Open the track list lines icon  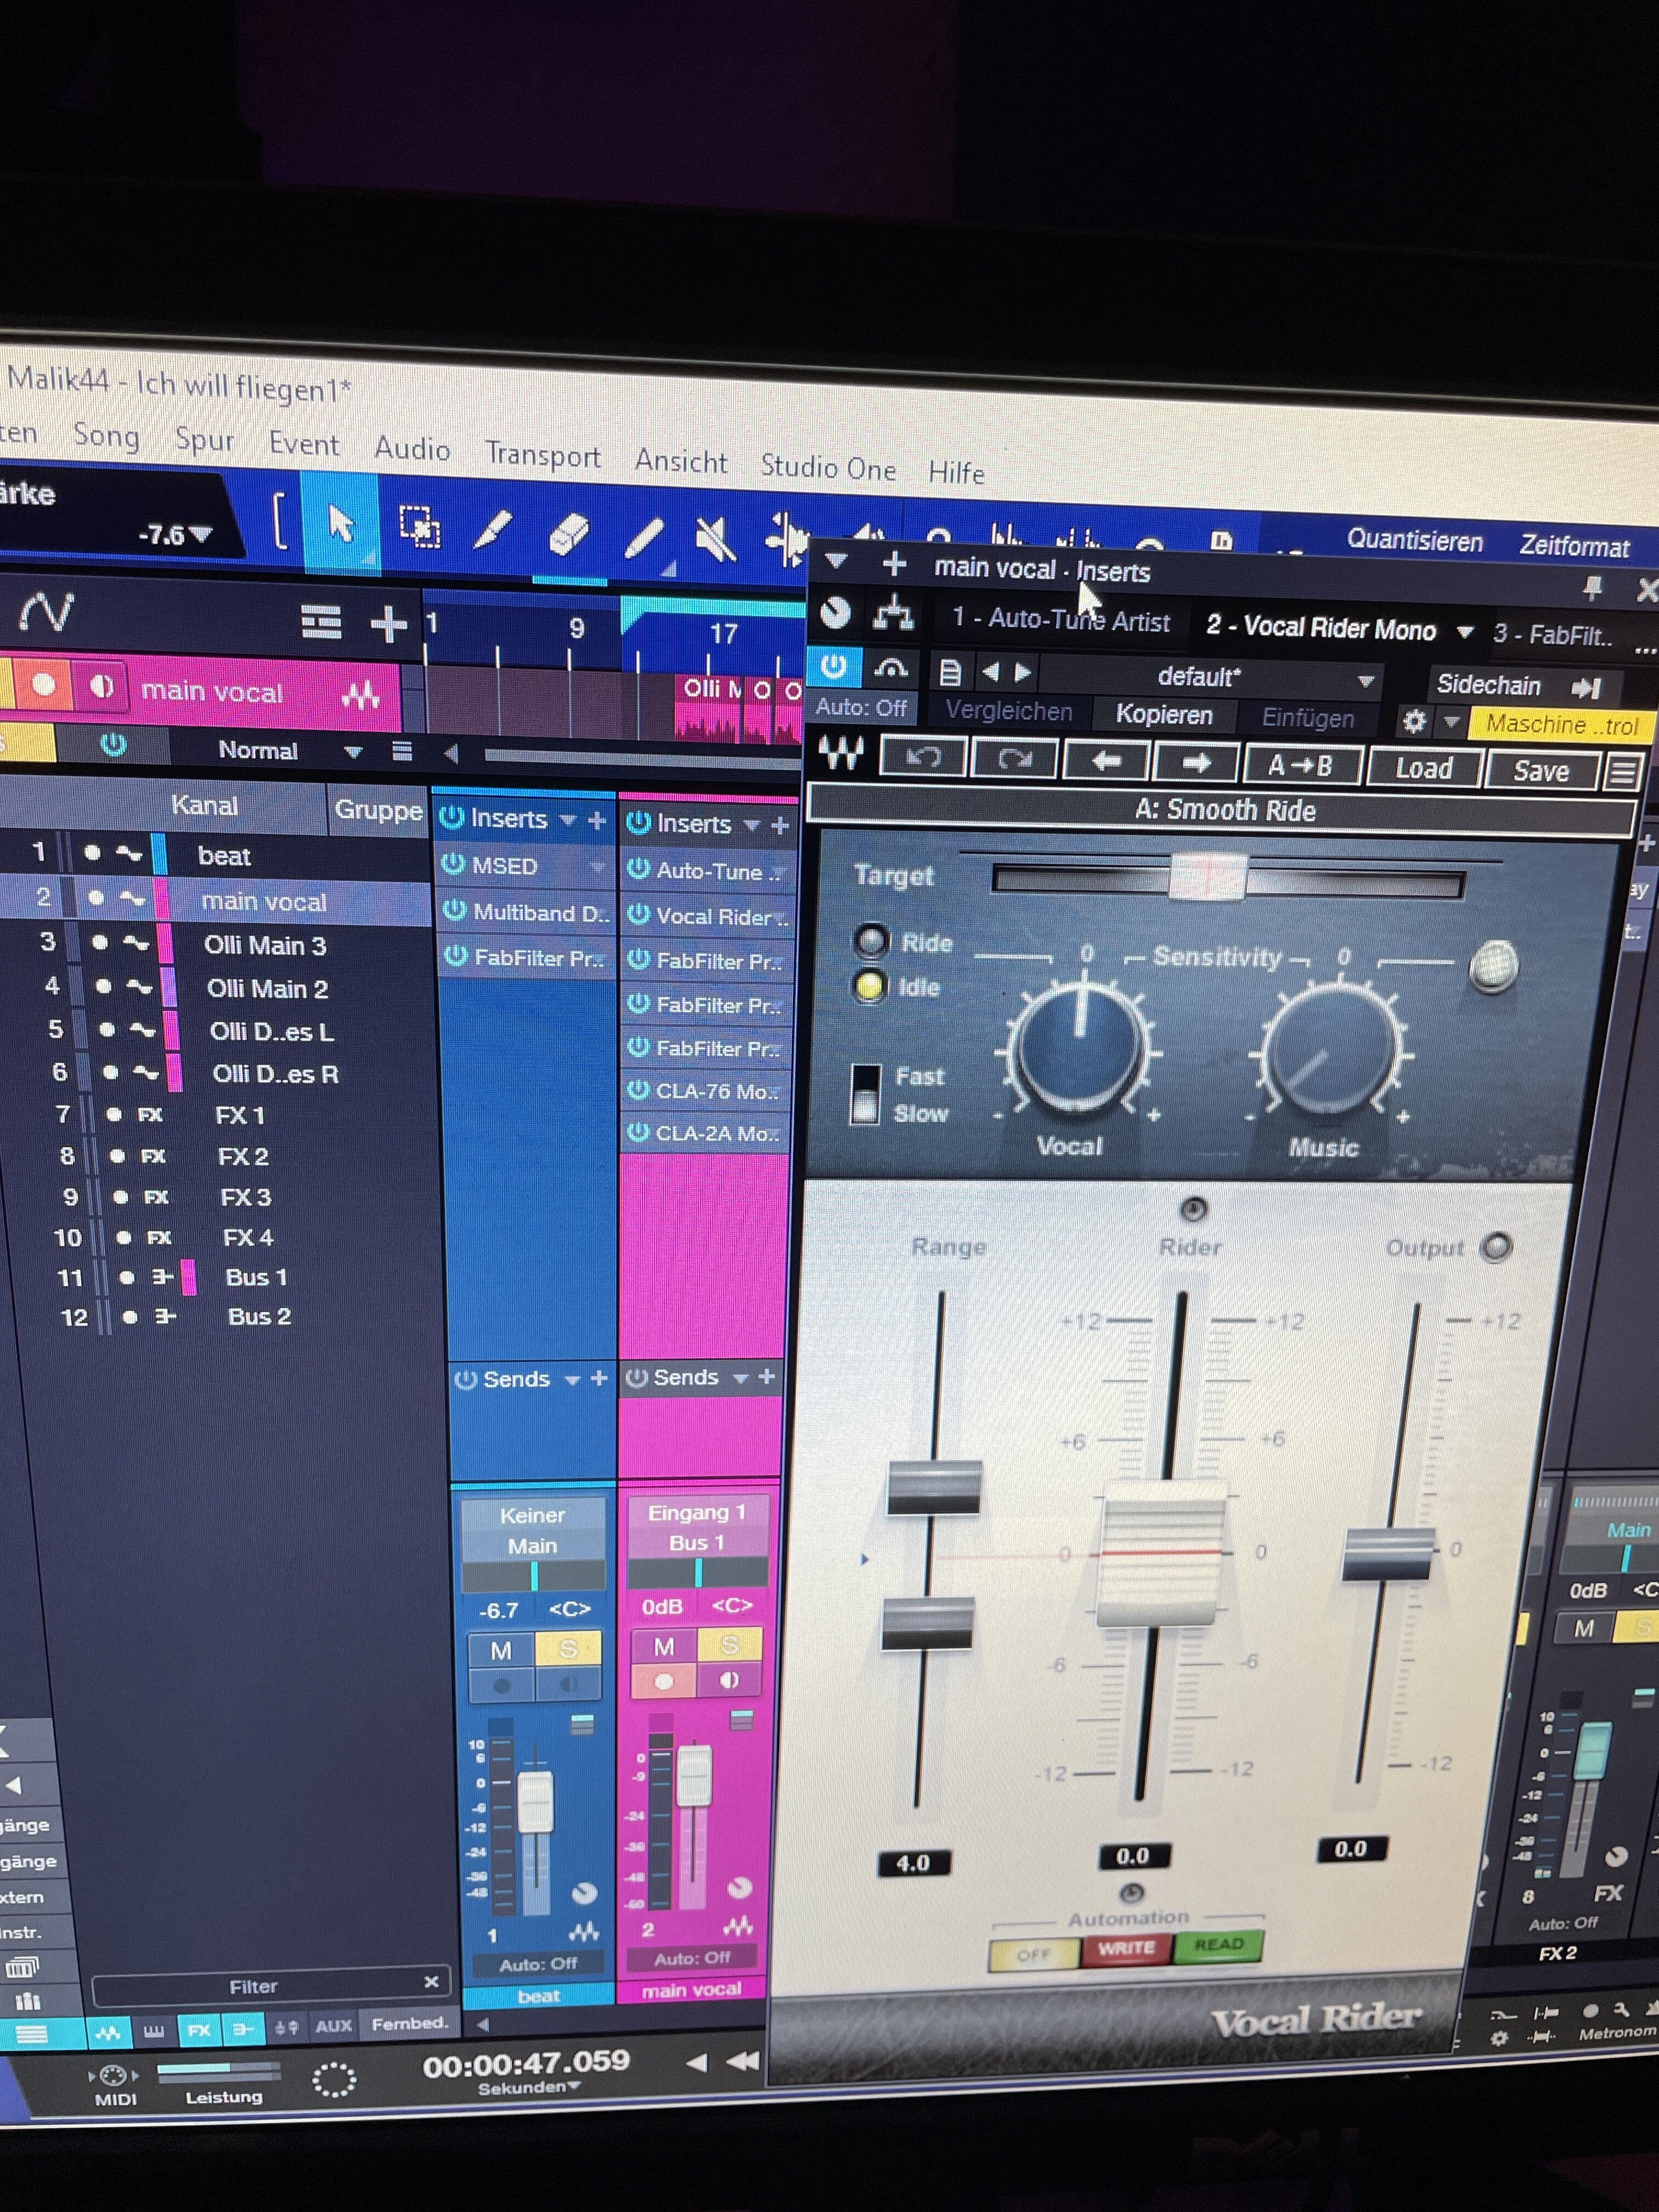[x=321, y=622]
